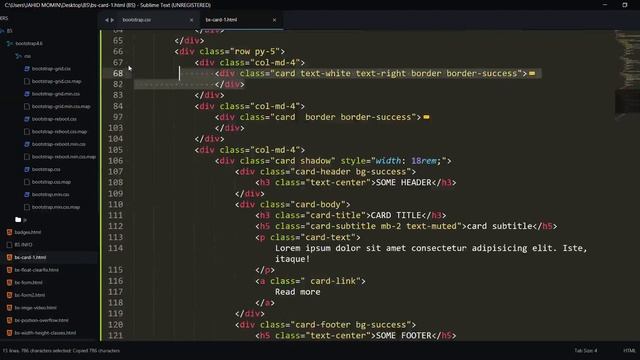The image size is (640, 360).
Task: Click "text-white" class on line 68
Action: 325,73
